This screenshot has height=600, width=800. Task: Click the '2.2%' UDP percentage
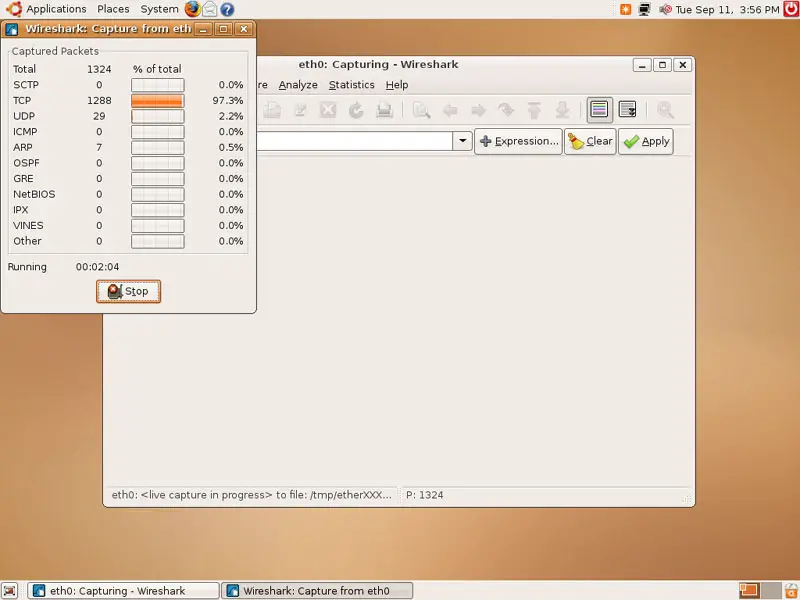231,116
